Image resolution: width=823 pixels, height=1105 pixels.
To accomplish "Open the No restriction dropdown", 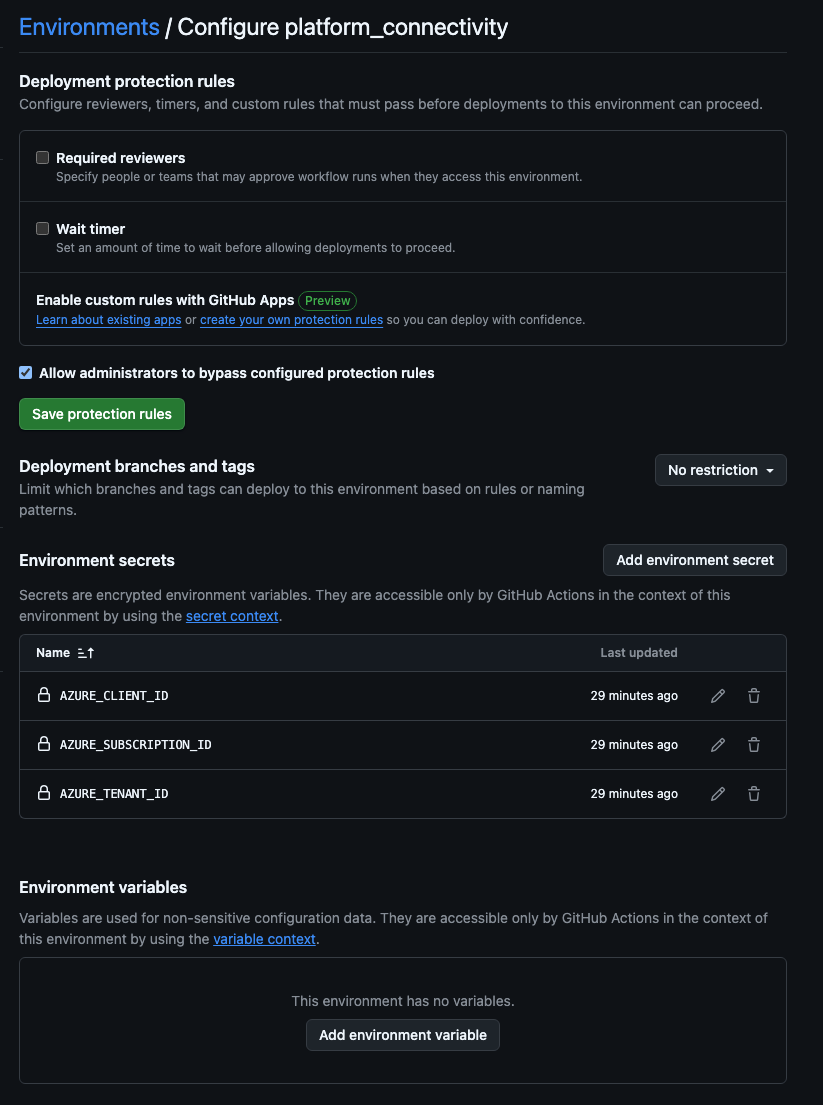I will pos(720,470).
